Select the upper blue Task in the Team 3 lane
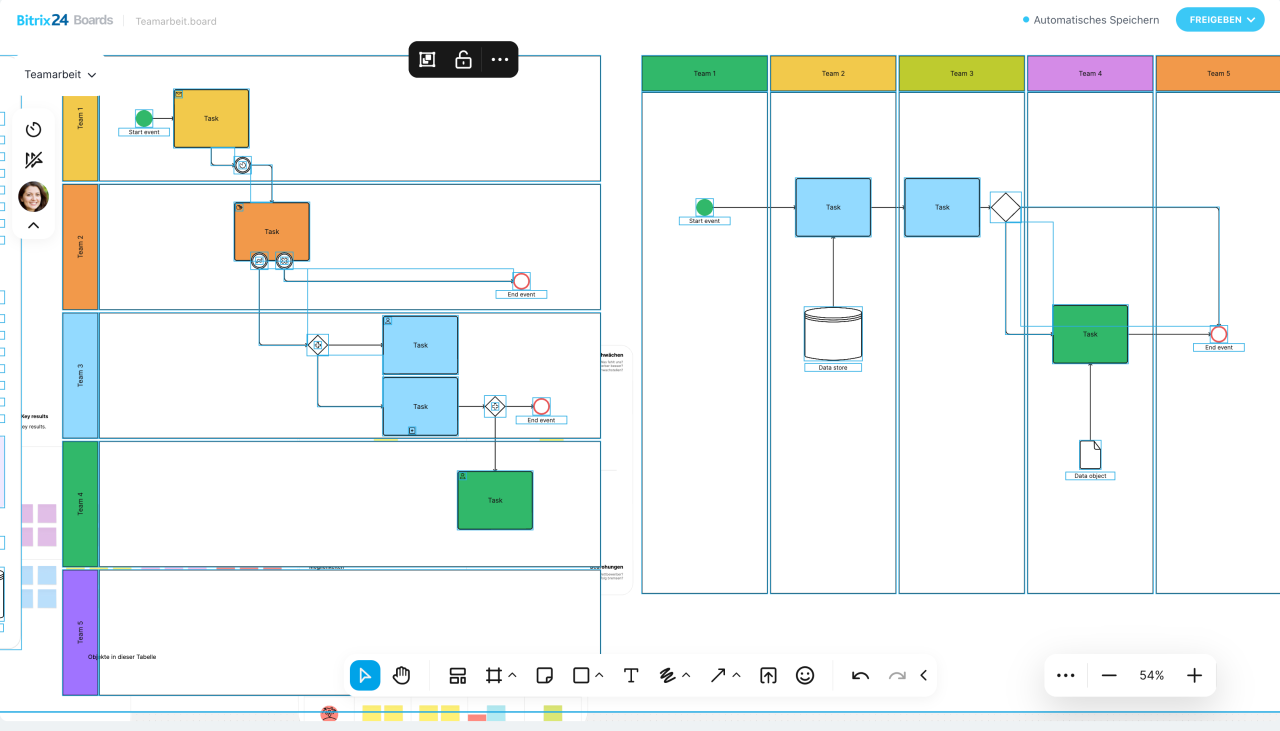The width and height of the screenshot is (1280, 731). click(x=420, y=345)
